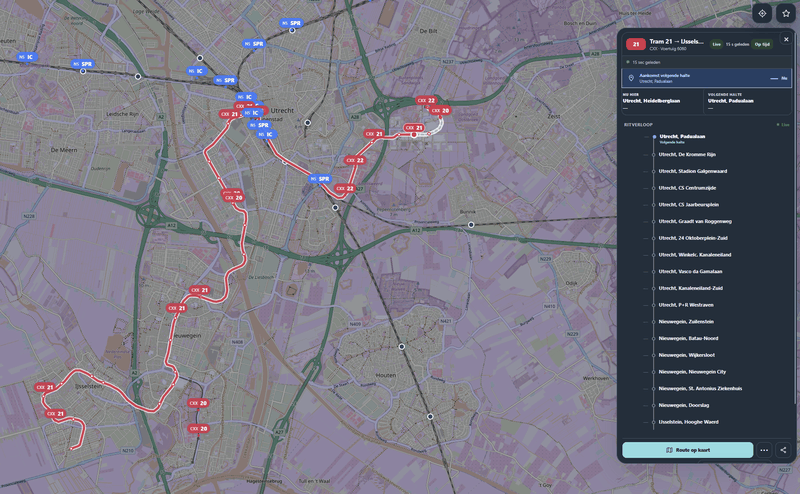Click the 'Op tijd' status badge

click(762, 44)
